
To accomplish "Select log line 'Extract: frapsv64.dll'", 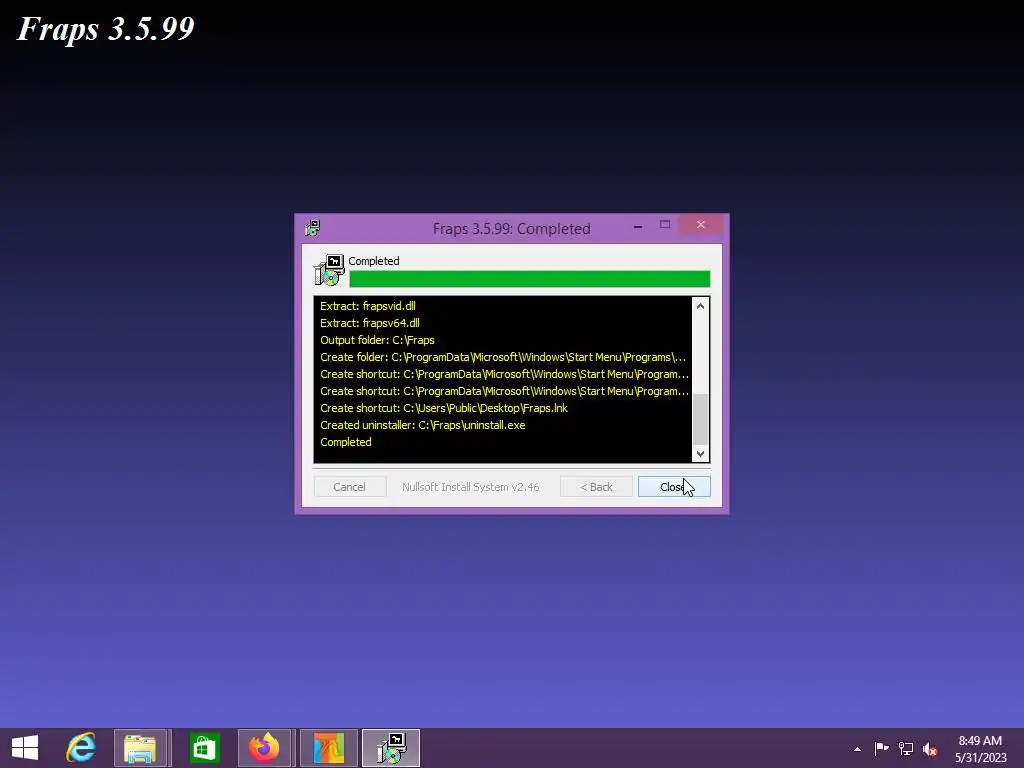I will pyautogui.click(x=370, y=323).
